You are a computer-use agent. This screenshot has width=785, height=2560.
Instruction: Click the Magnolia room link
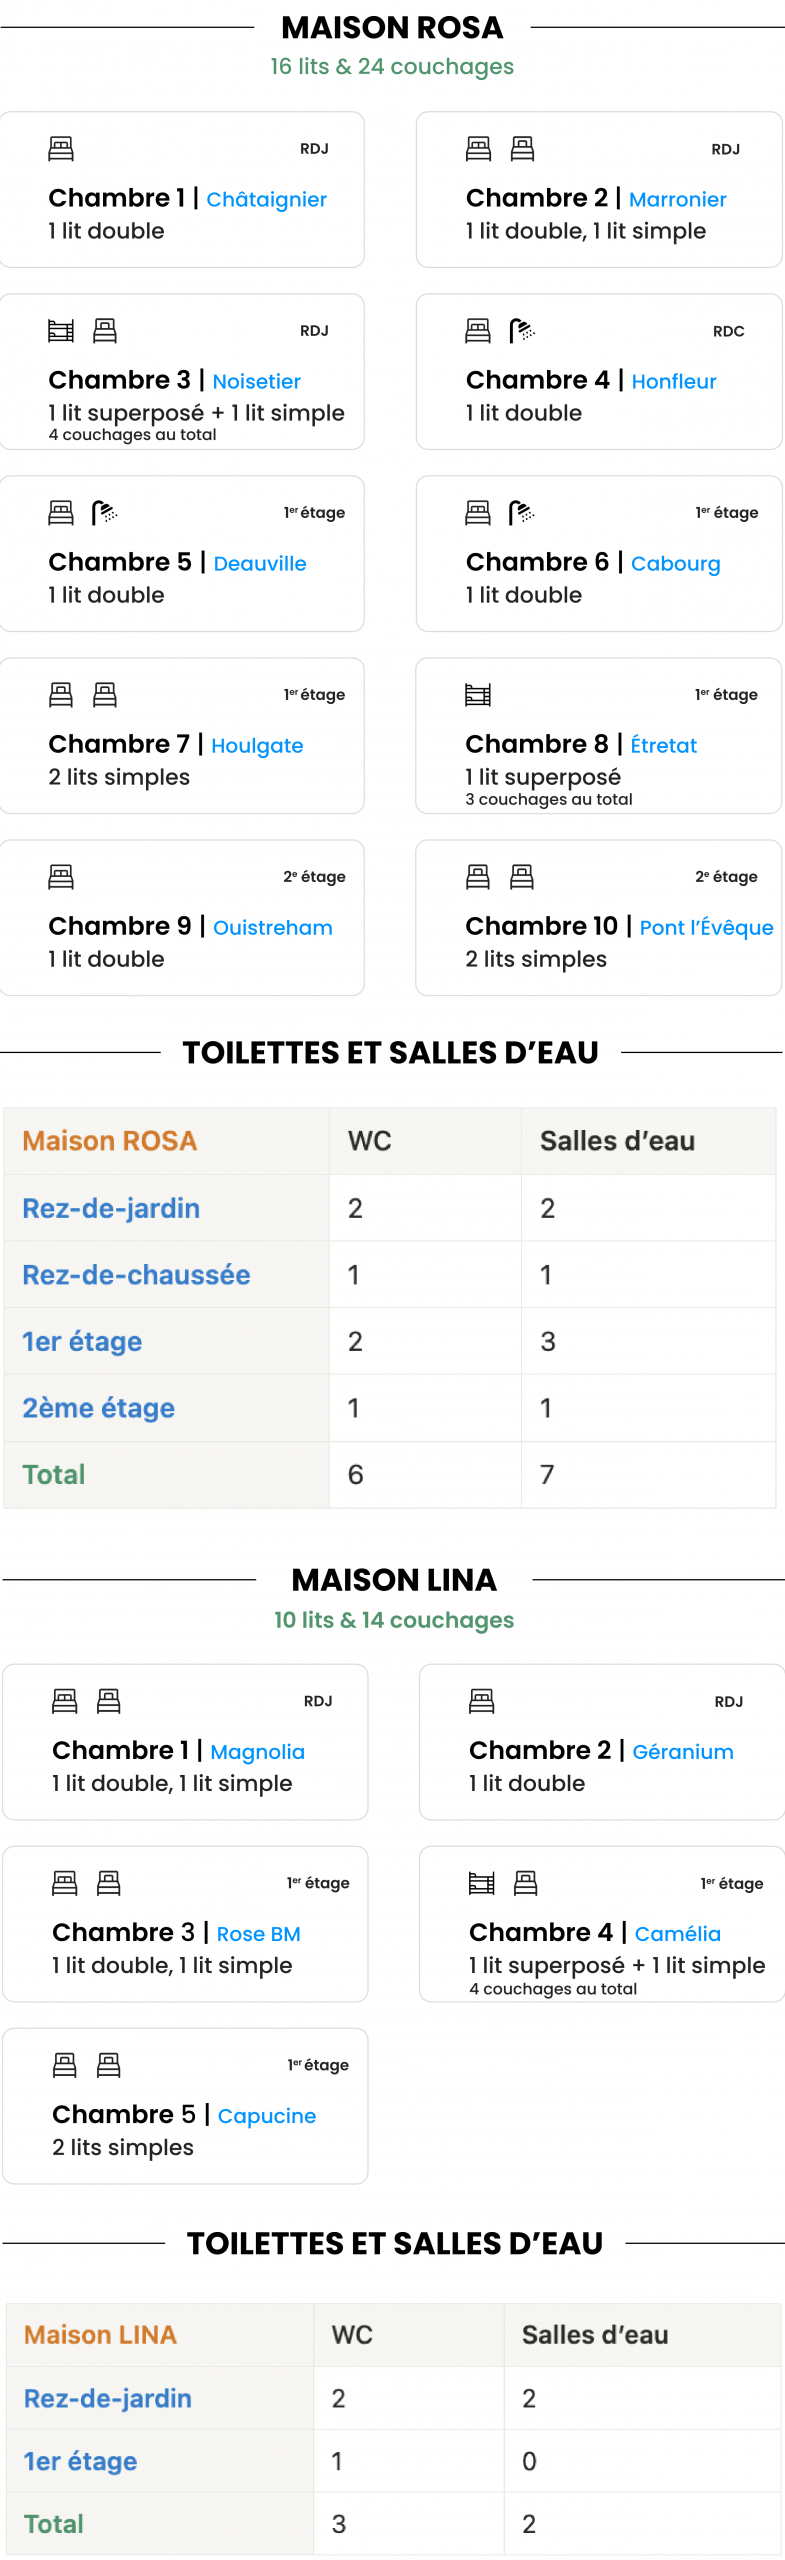tap(257, 1752)
